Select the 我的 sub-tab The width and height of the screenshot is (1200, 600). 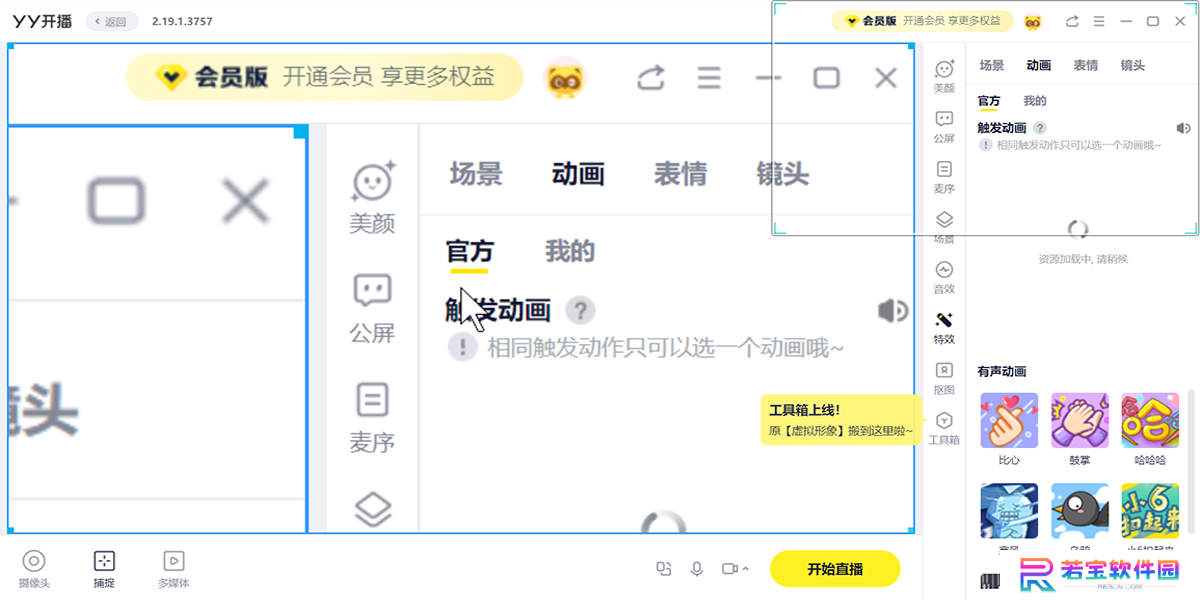click(x=1035, y=101)
